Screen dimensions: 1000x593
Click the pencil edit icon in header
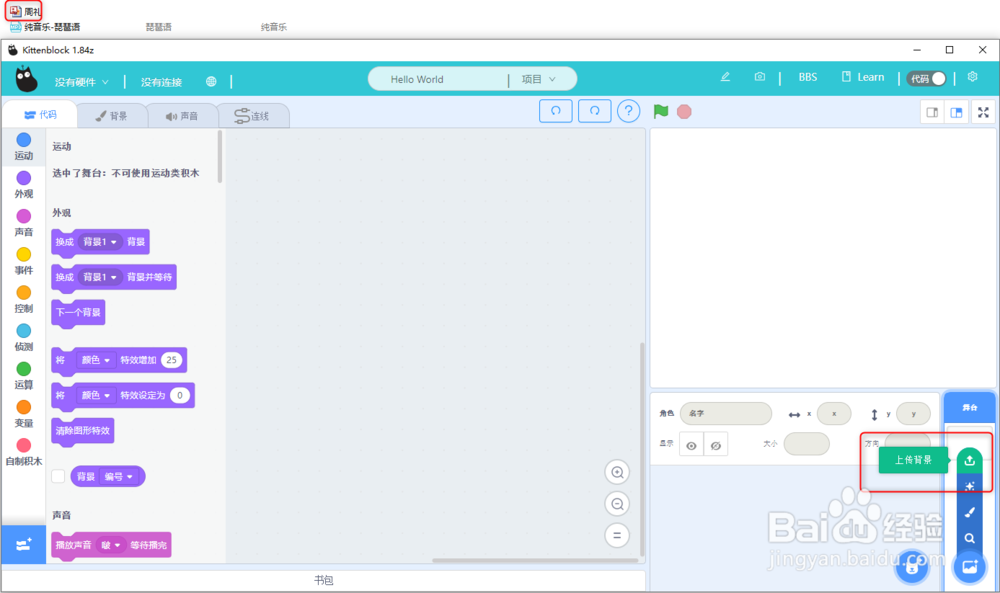(x=725, y=77)
